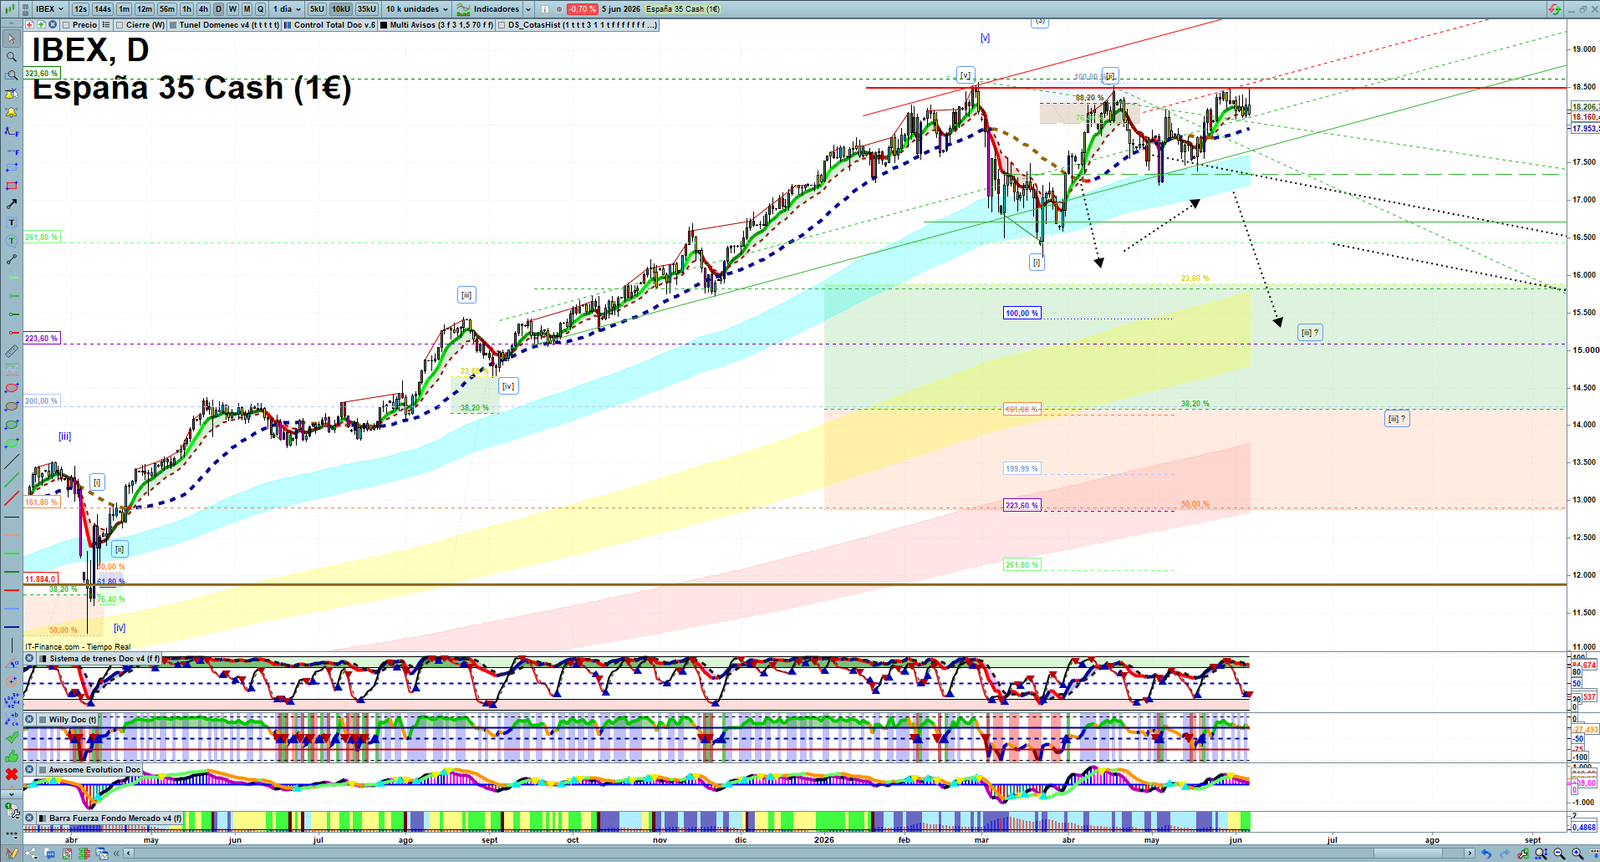
Task: Click the España 35 Cash (1€) toolbar label
Action: (682, 9)
